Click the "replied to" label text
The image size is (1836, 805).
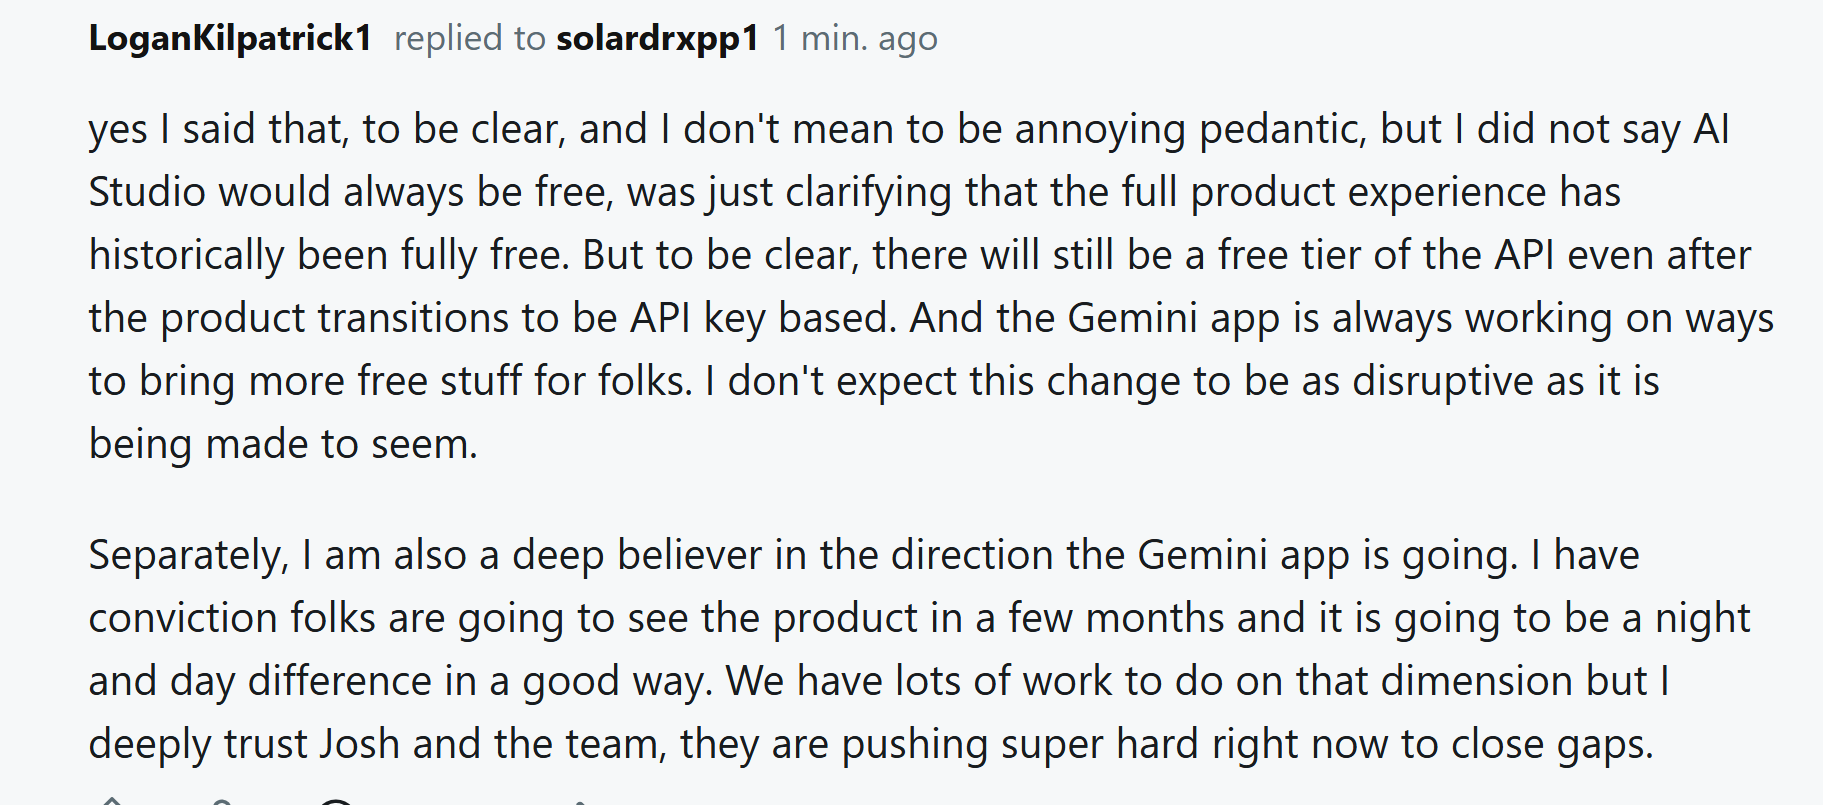point(469,39)
